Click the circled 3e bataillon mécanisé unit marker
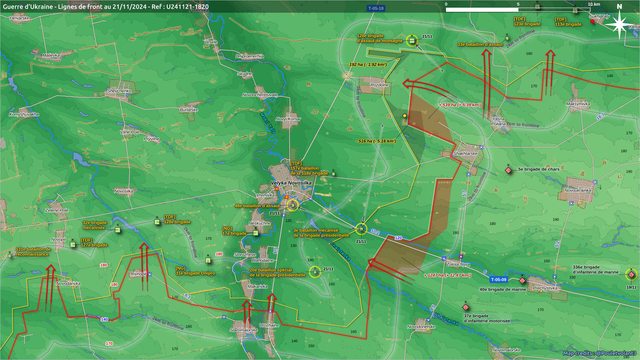 coord(361,229)
